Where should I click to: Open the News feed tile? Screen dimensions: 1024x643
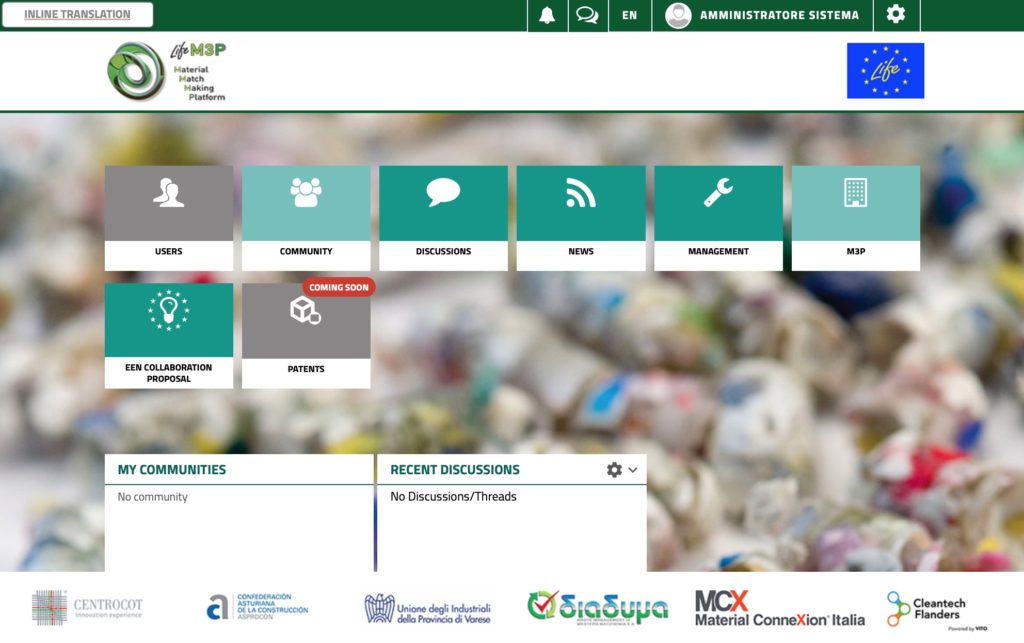pyautogui.click(x=581, y=217)
